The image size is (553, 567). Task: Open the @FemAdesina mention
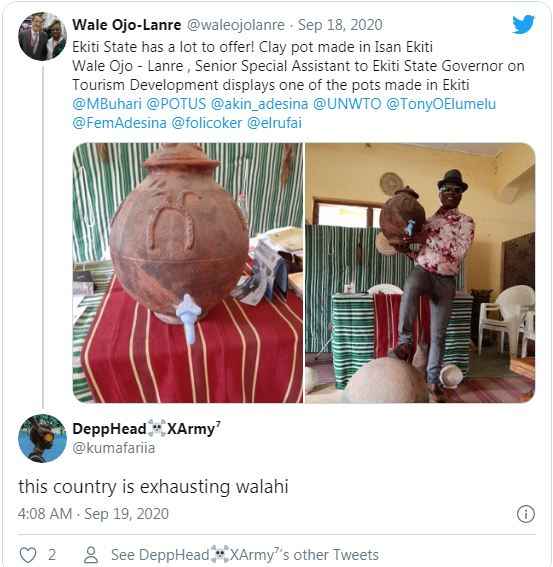click(119, 123)
